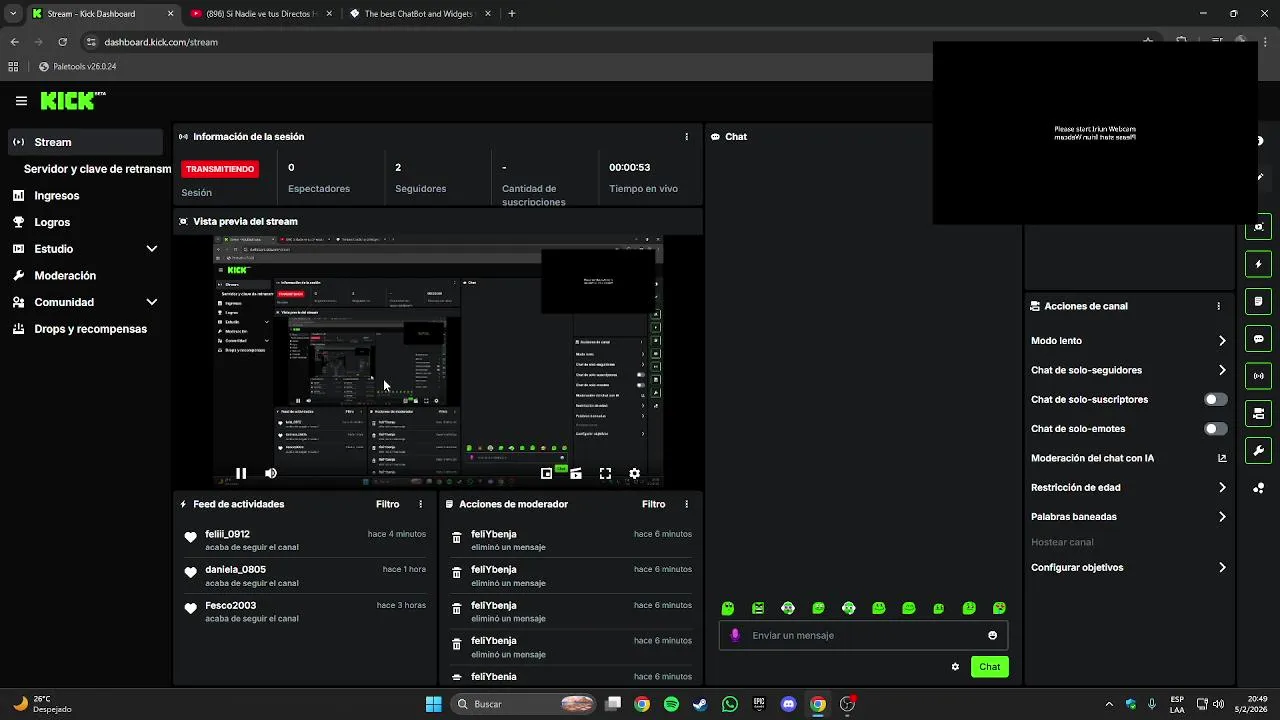Viewport: 1280px width, 720px height.
Task: Open the broadcast signal widget in right sidebar
Action: tap(1258, 376)
